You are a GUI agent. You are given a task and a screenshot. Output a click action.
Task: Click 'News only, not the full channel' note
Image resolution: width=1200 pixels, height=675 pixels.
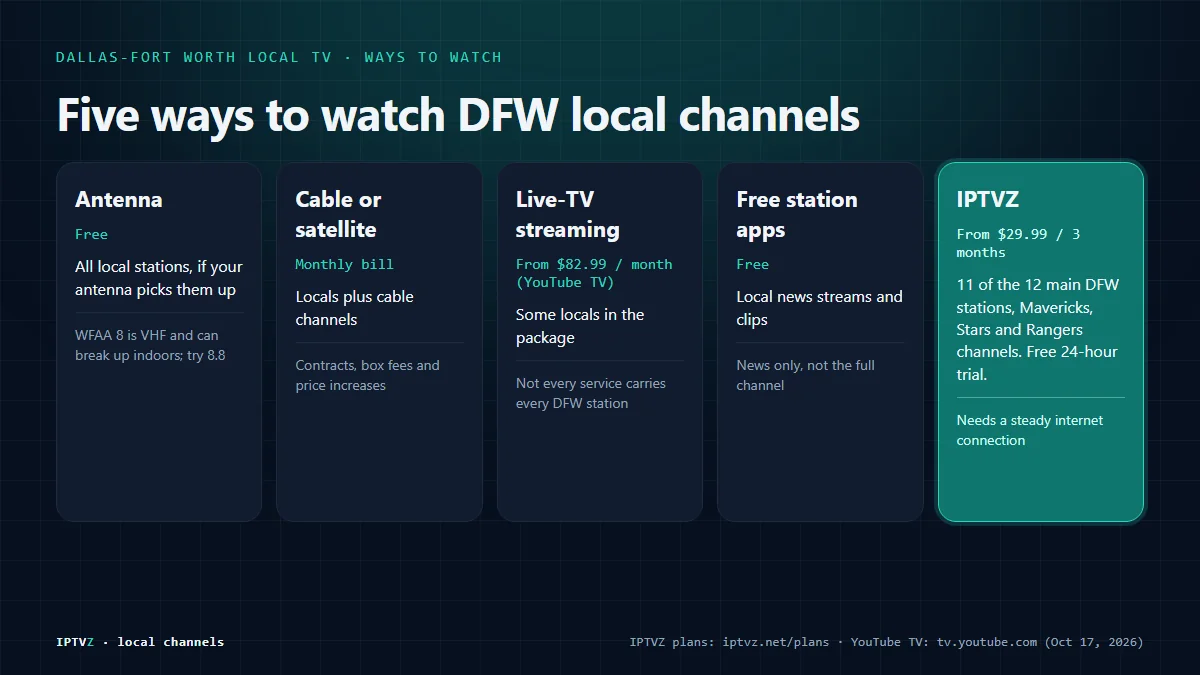pos(805,375)
